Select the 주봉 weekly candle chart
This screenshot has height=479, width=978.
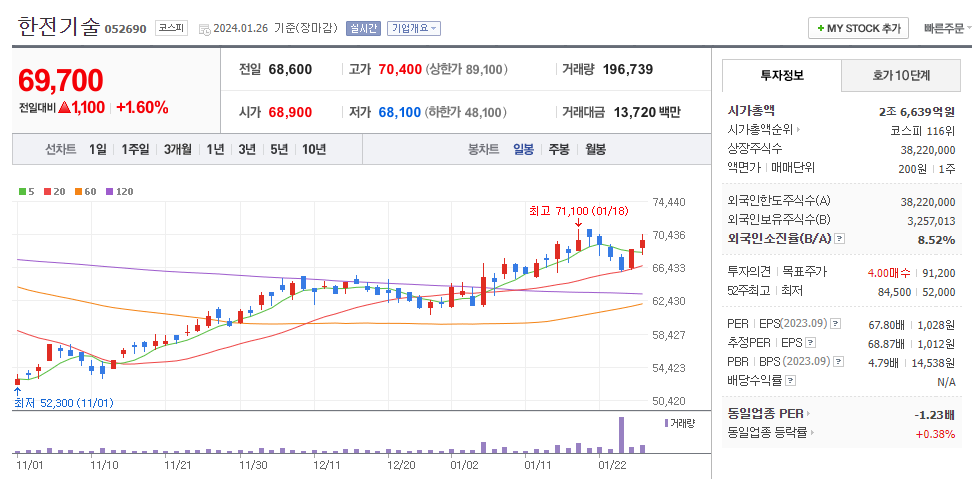[559, 149]
